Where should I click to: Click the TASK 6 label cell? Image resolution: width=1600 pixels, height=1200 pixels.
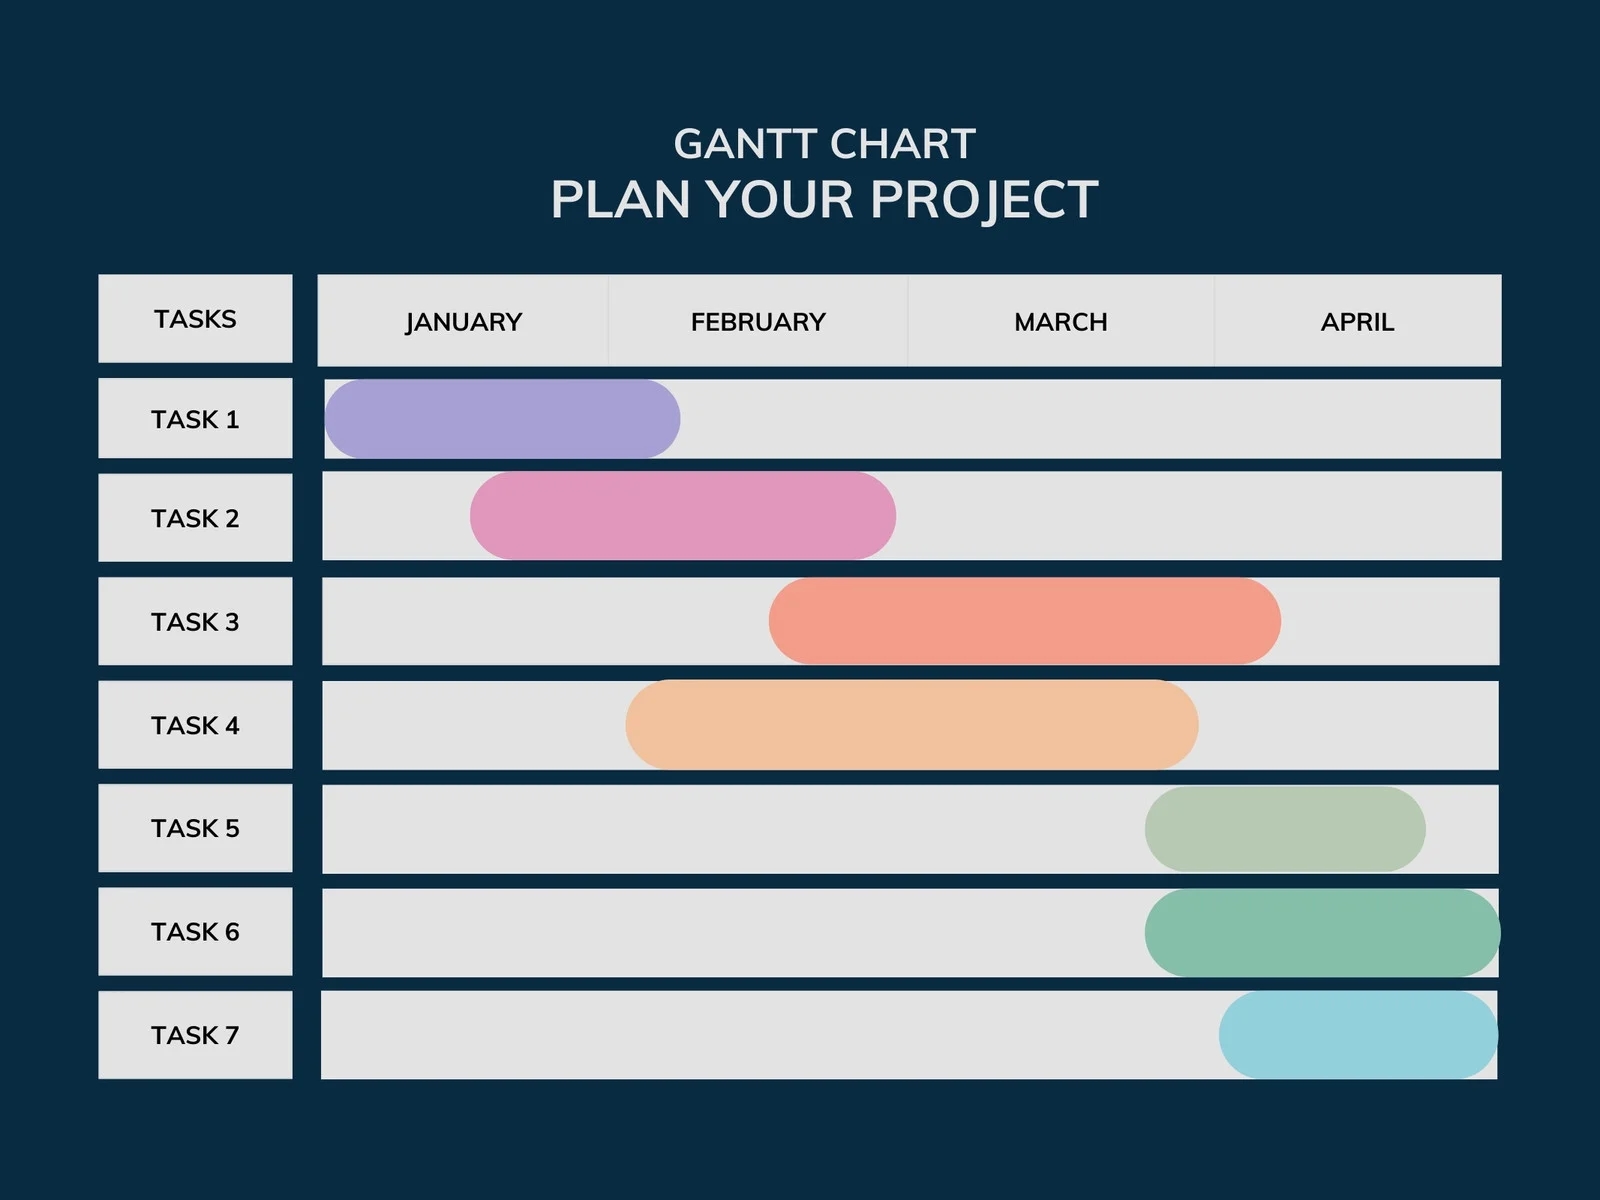(195, 932)
